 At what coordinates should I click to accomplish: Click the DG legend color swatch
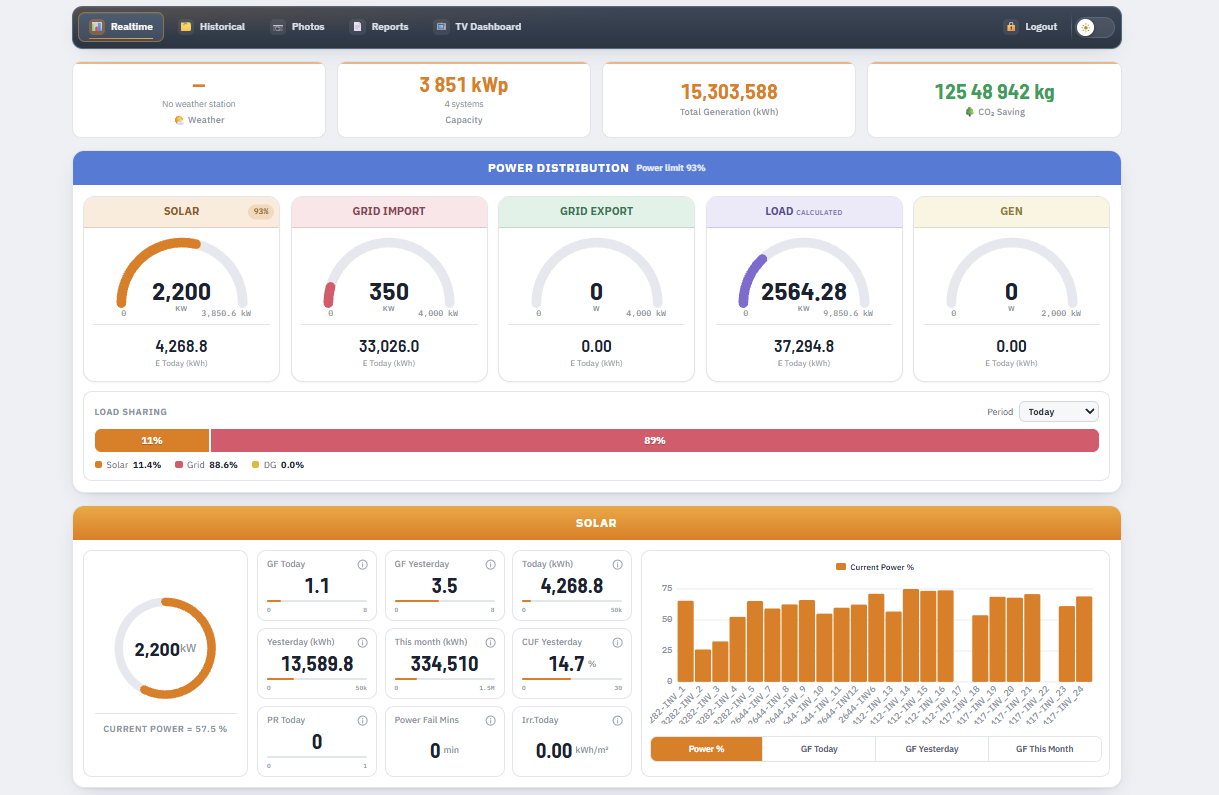255,465
